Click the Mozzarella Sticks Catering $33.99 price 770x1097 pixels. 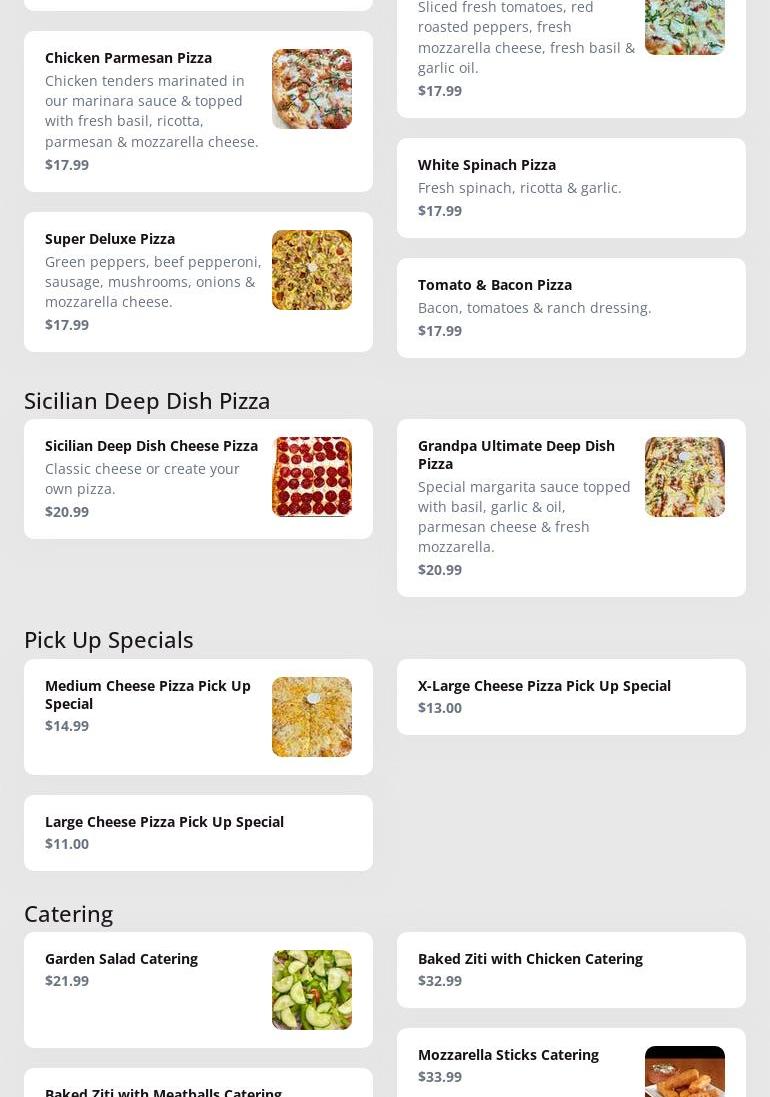(440, 1077)
